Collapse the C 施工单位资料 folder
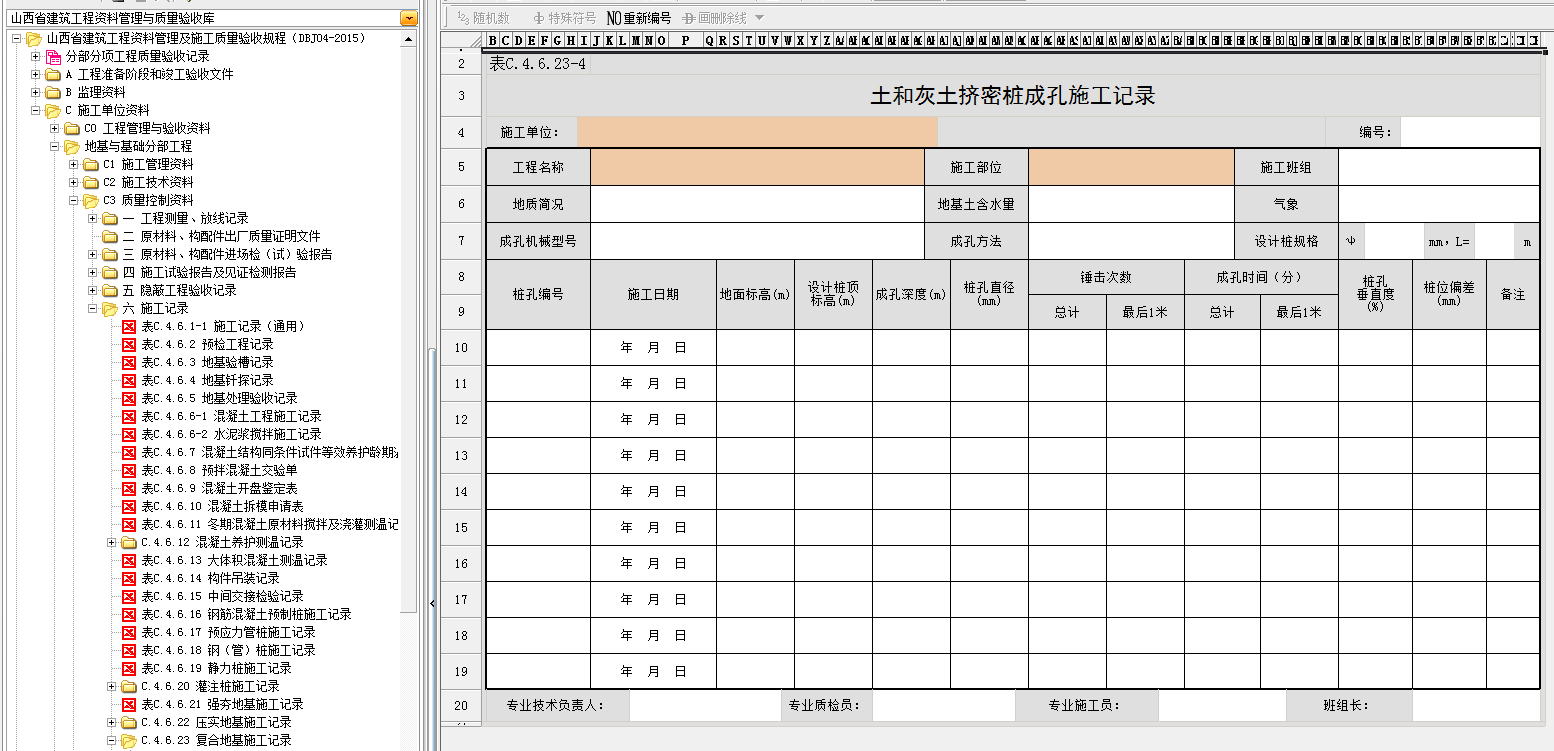Image resolution: width=1554 pixels, height=751 pixels. (x=36, y=110)
